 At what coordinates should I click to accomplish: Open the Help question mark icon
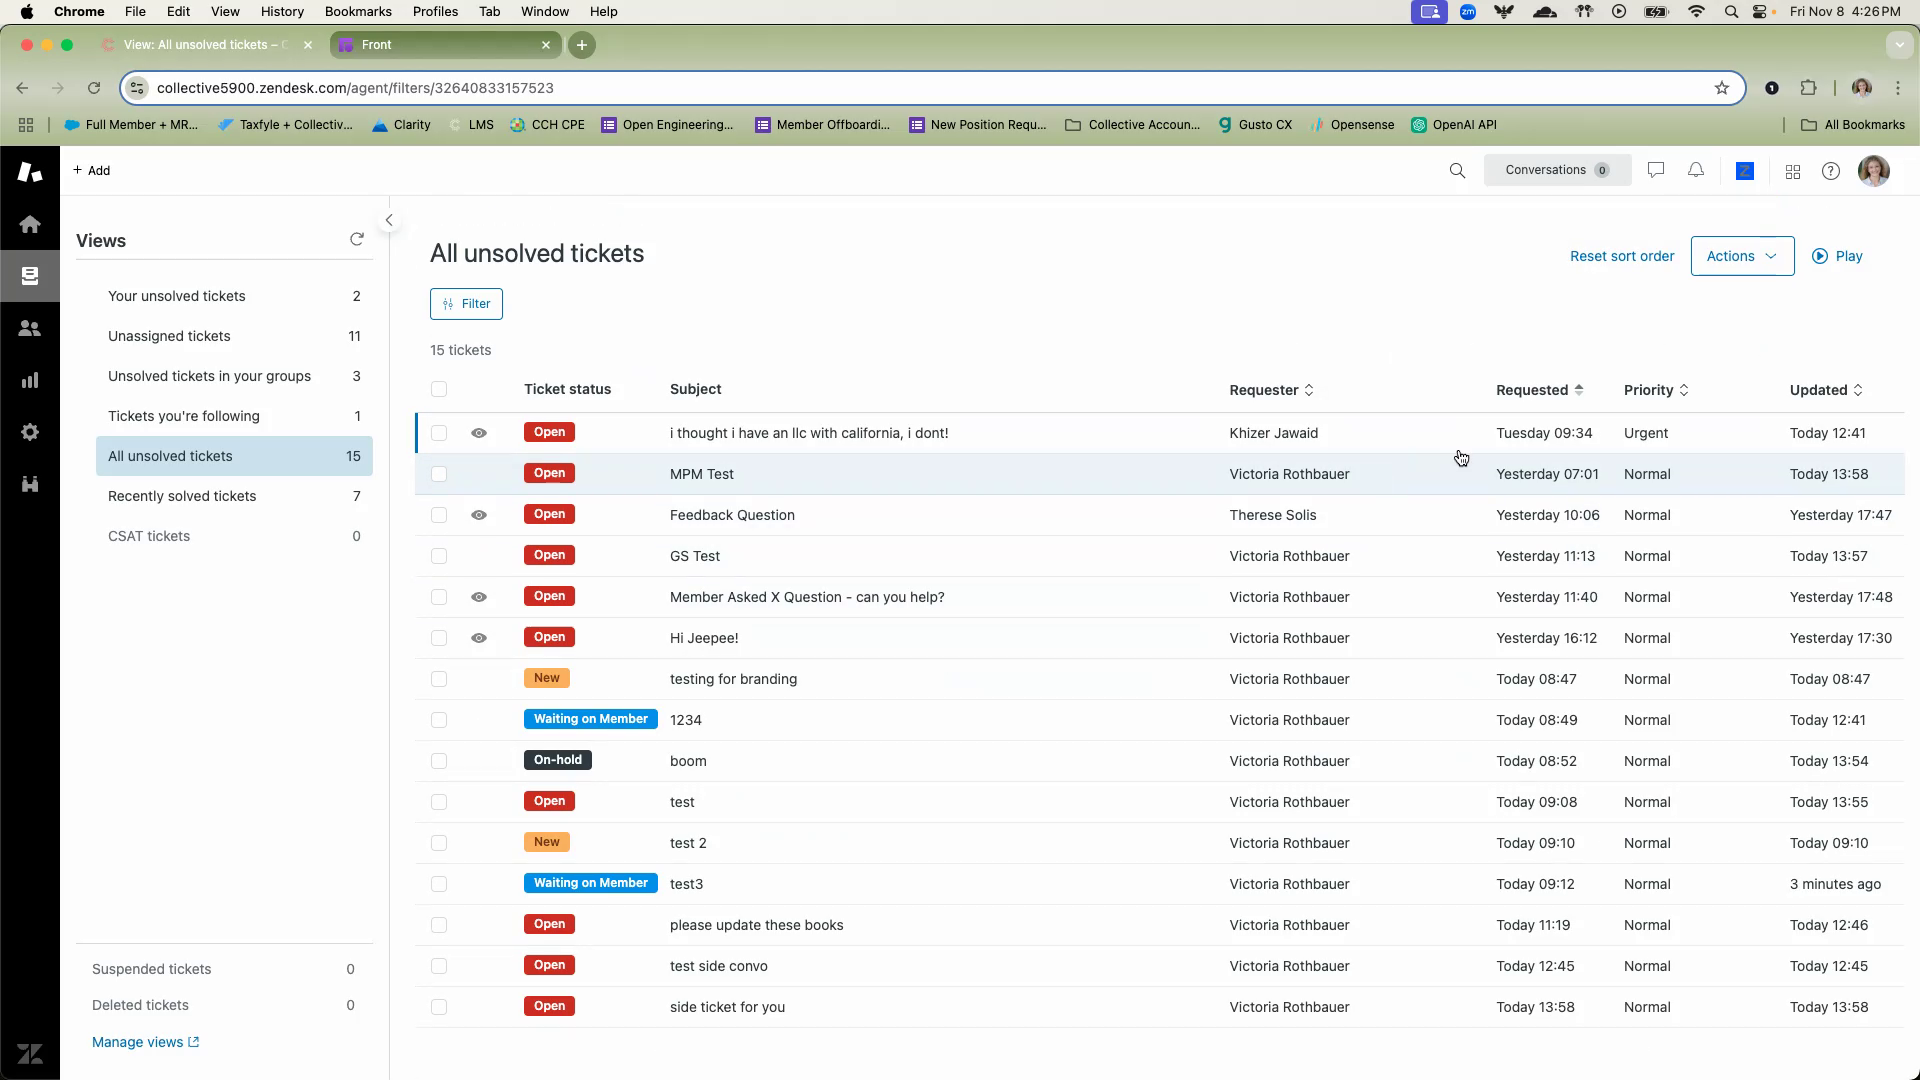pos(1831,171)
